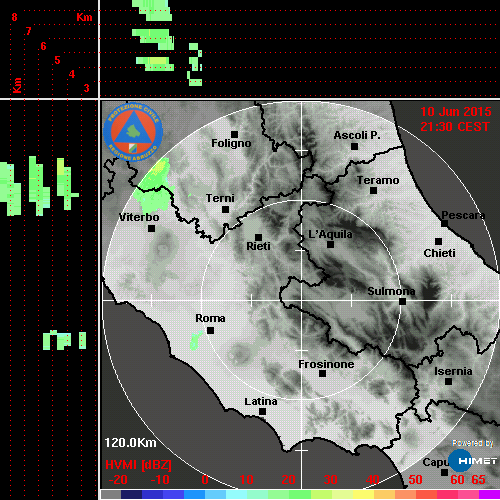Click the Roma city label
Image resolution: width=500 pixels, height=500 pixels.
click(210, 318)
